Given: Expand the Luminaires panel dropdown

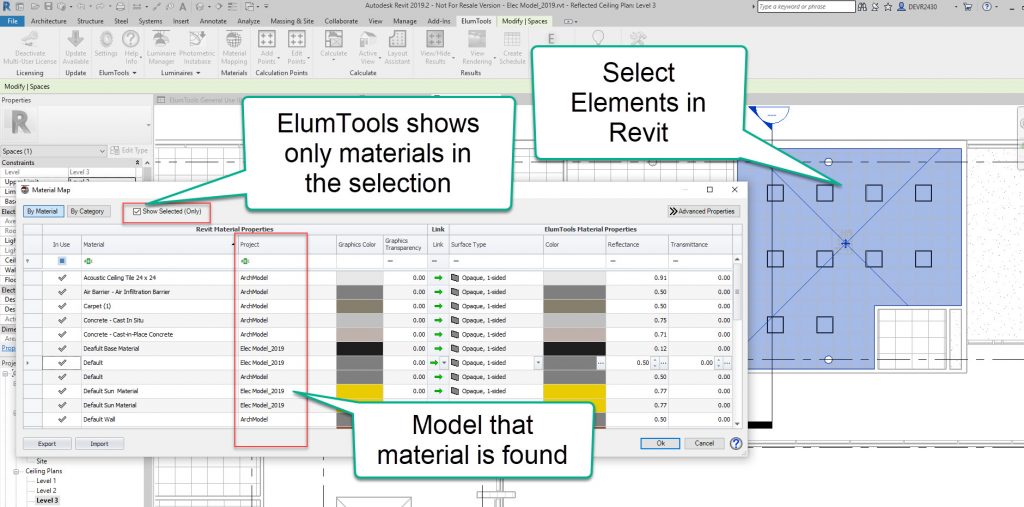Looking at the screenshot, I should [197, 73].
